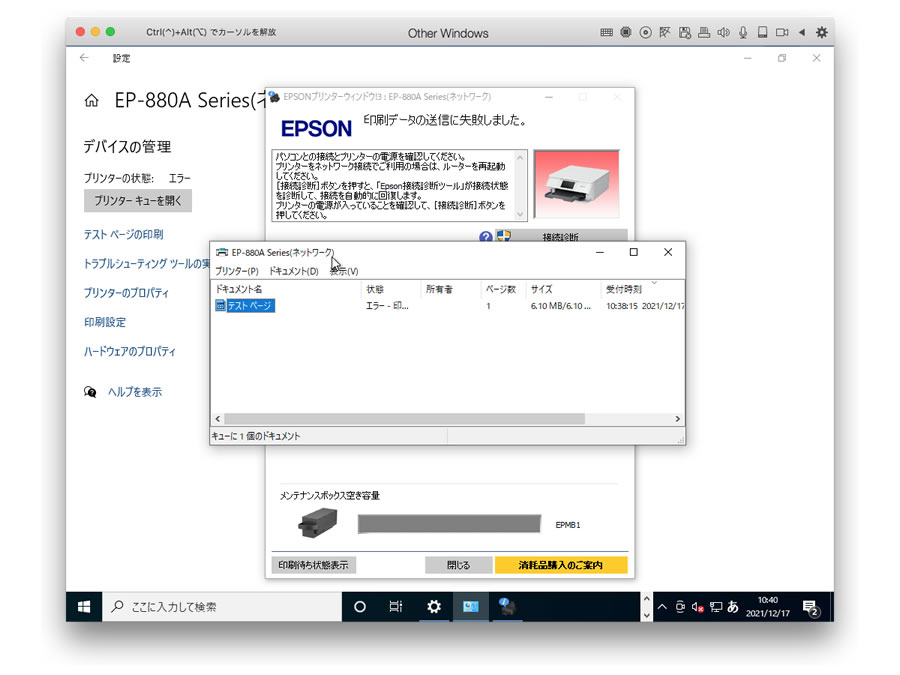Switch to Settings gear on taskbar
The width and height of the screenshot is (900, 675).
[434, 607]
